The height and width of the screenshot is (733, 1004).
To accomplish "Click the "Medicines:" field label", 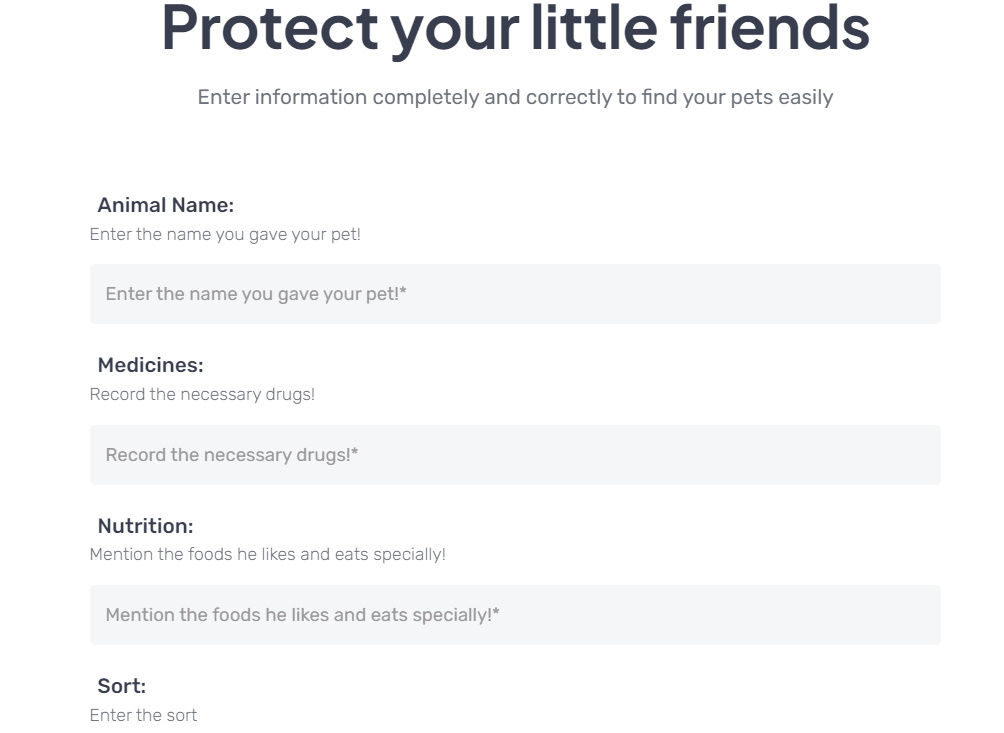I will 150,365.
